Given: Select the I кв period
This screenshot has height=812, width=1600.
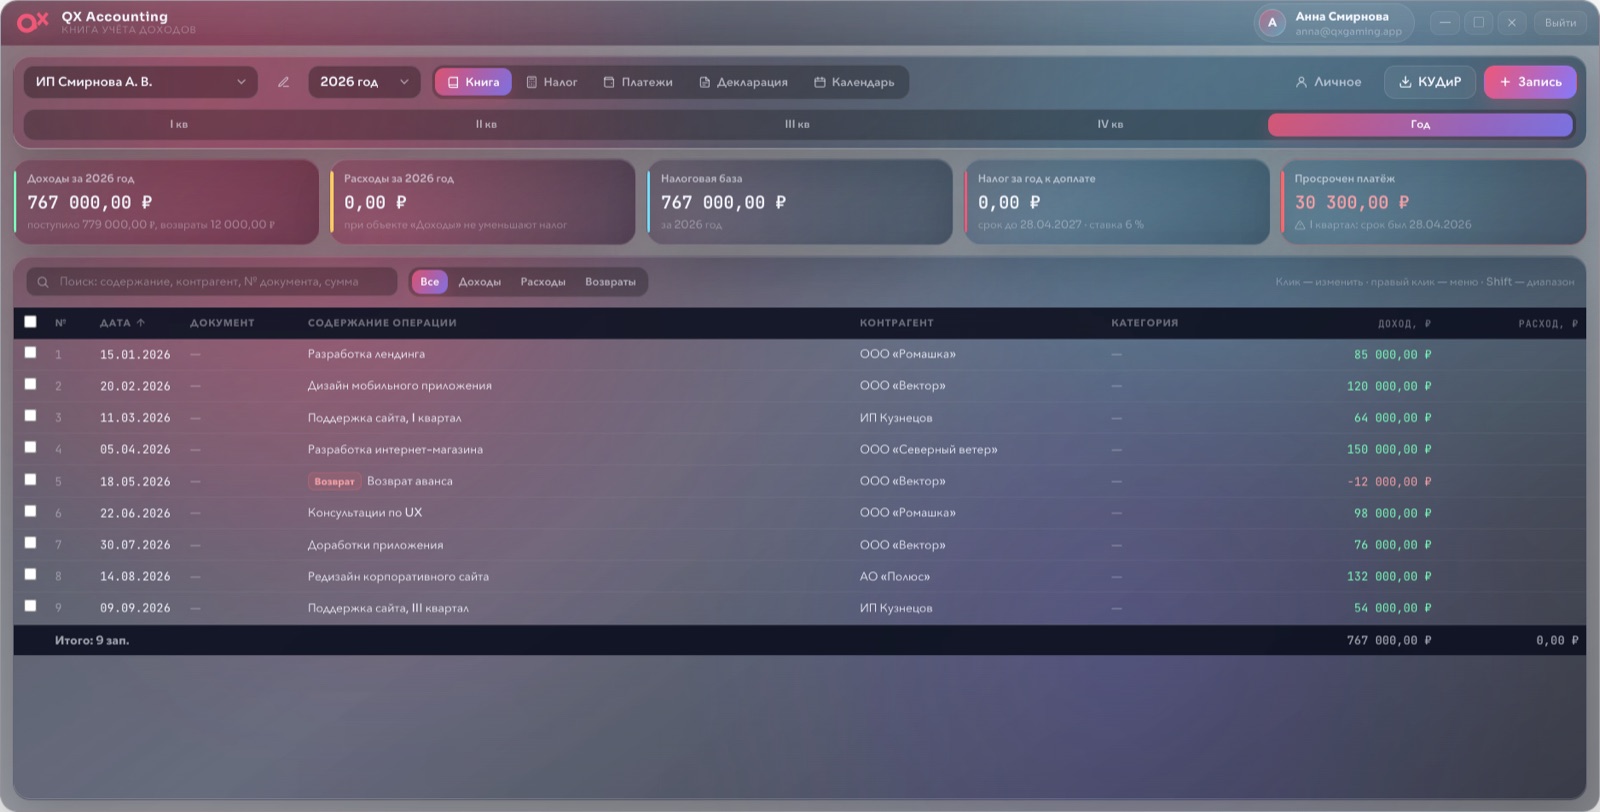Looking at the screenshot, I should (x=179, y=124).
